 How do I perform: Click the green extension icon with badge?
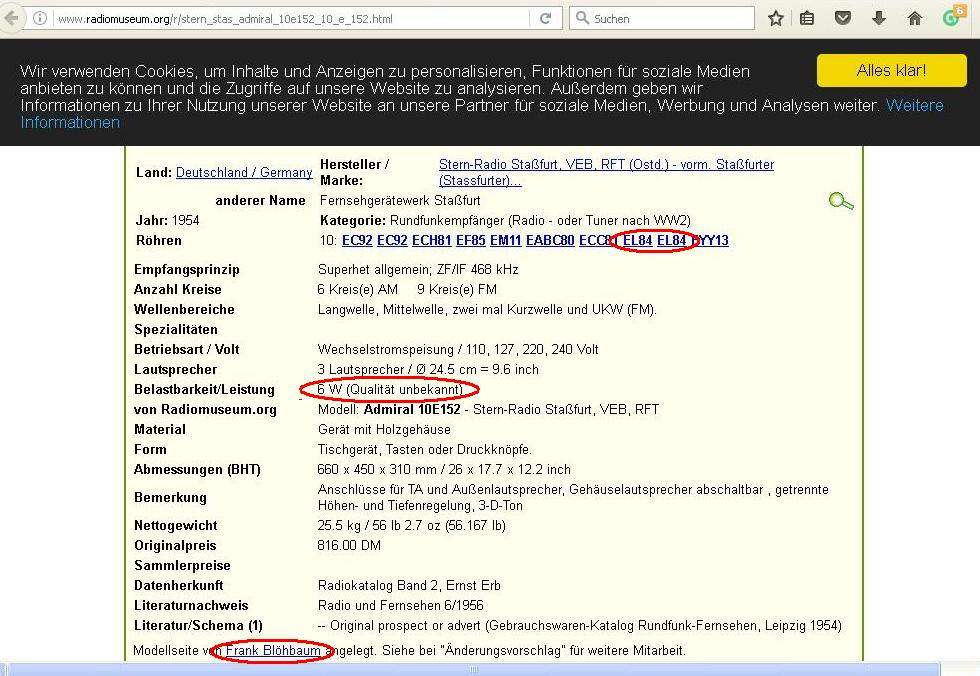point(953,16)
